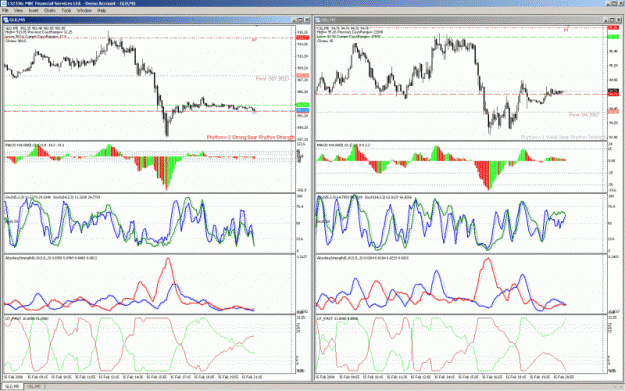Click the main application title bar icon
This screenshot has height=391, width=625.
tap(3, 3)
